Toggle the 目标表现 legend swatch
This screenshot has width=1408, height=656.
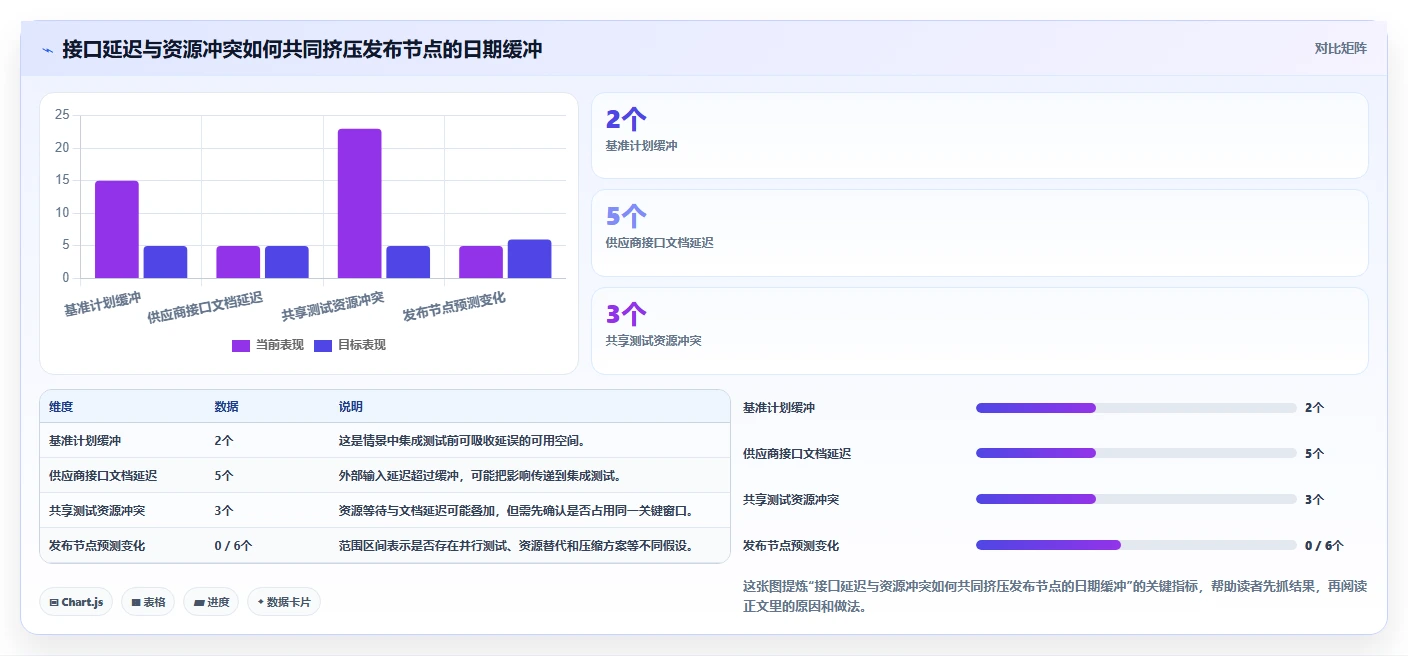click(323, 345)
